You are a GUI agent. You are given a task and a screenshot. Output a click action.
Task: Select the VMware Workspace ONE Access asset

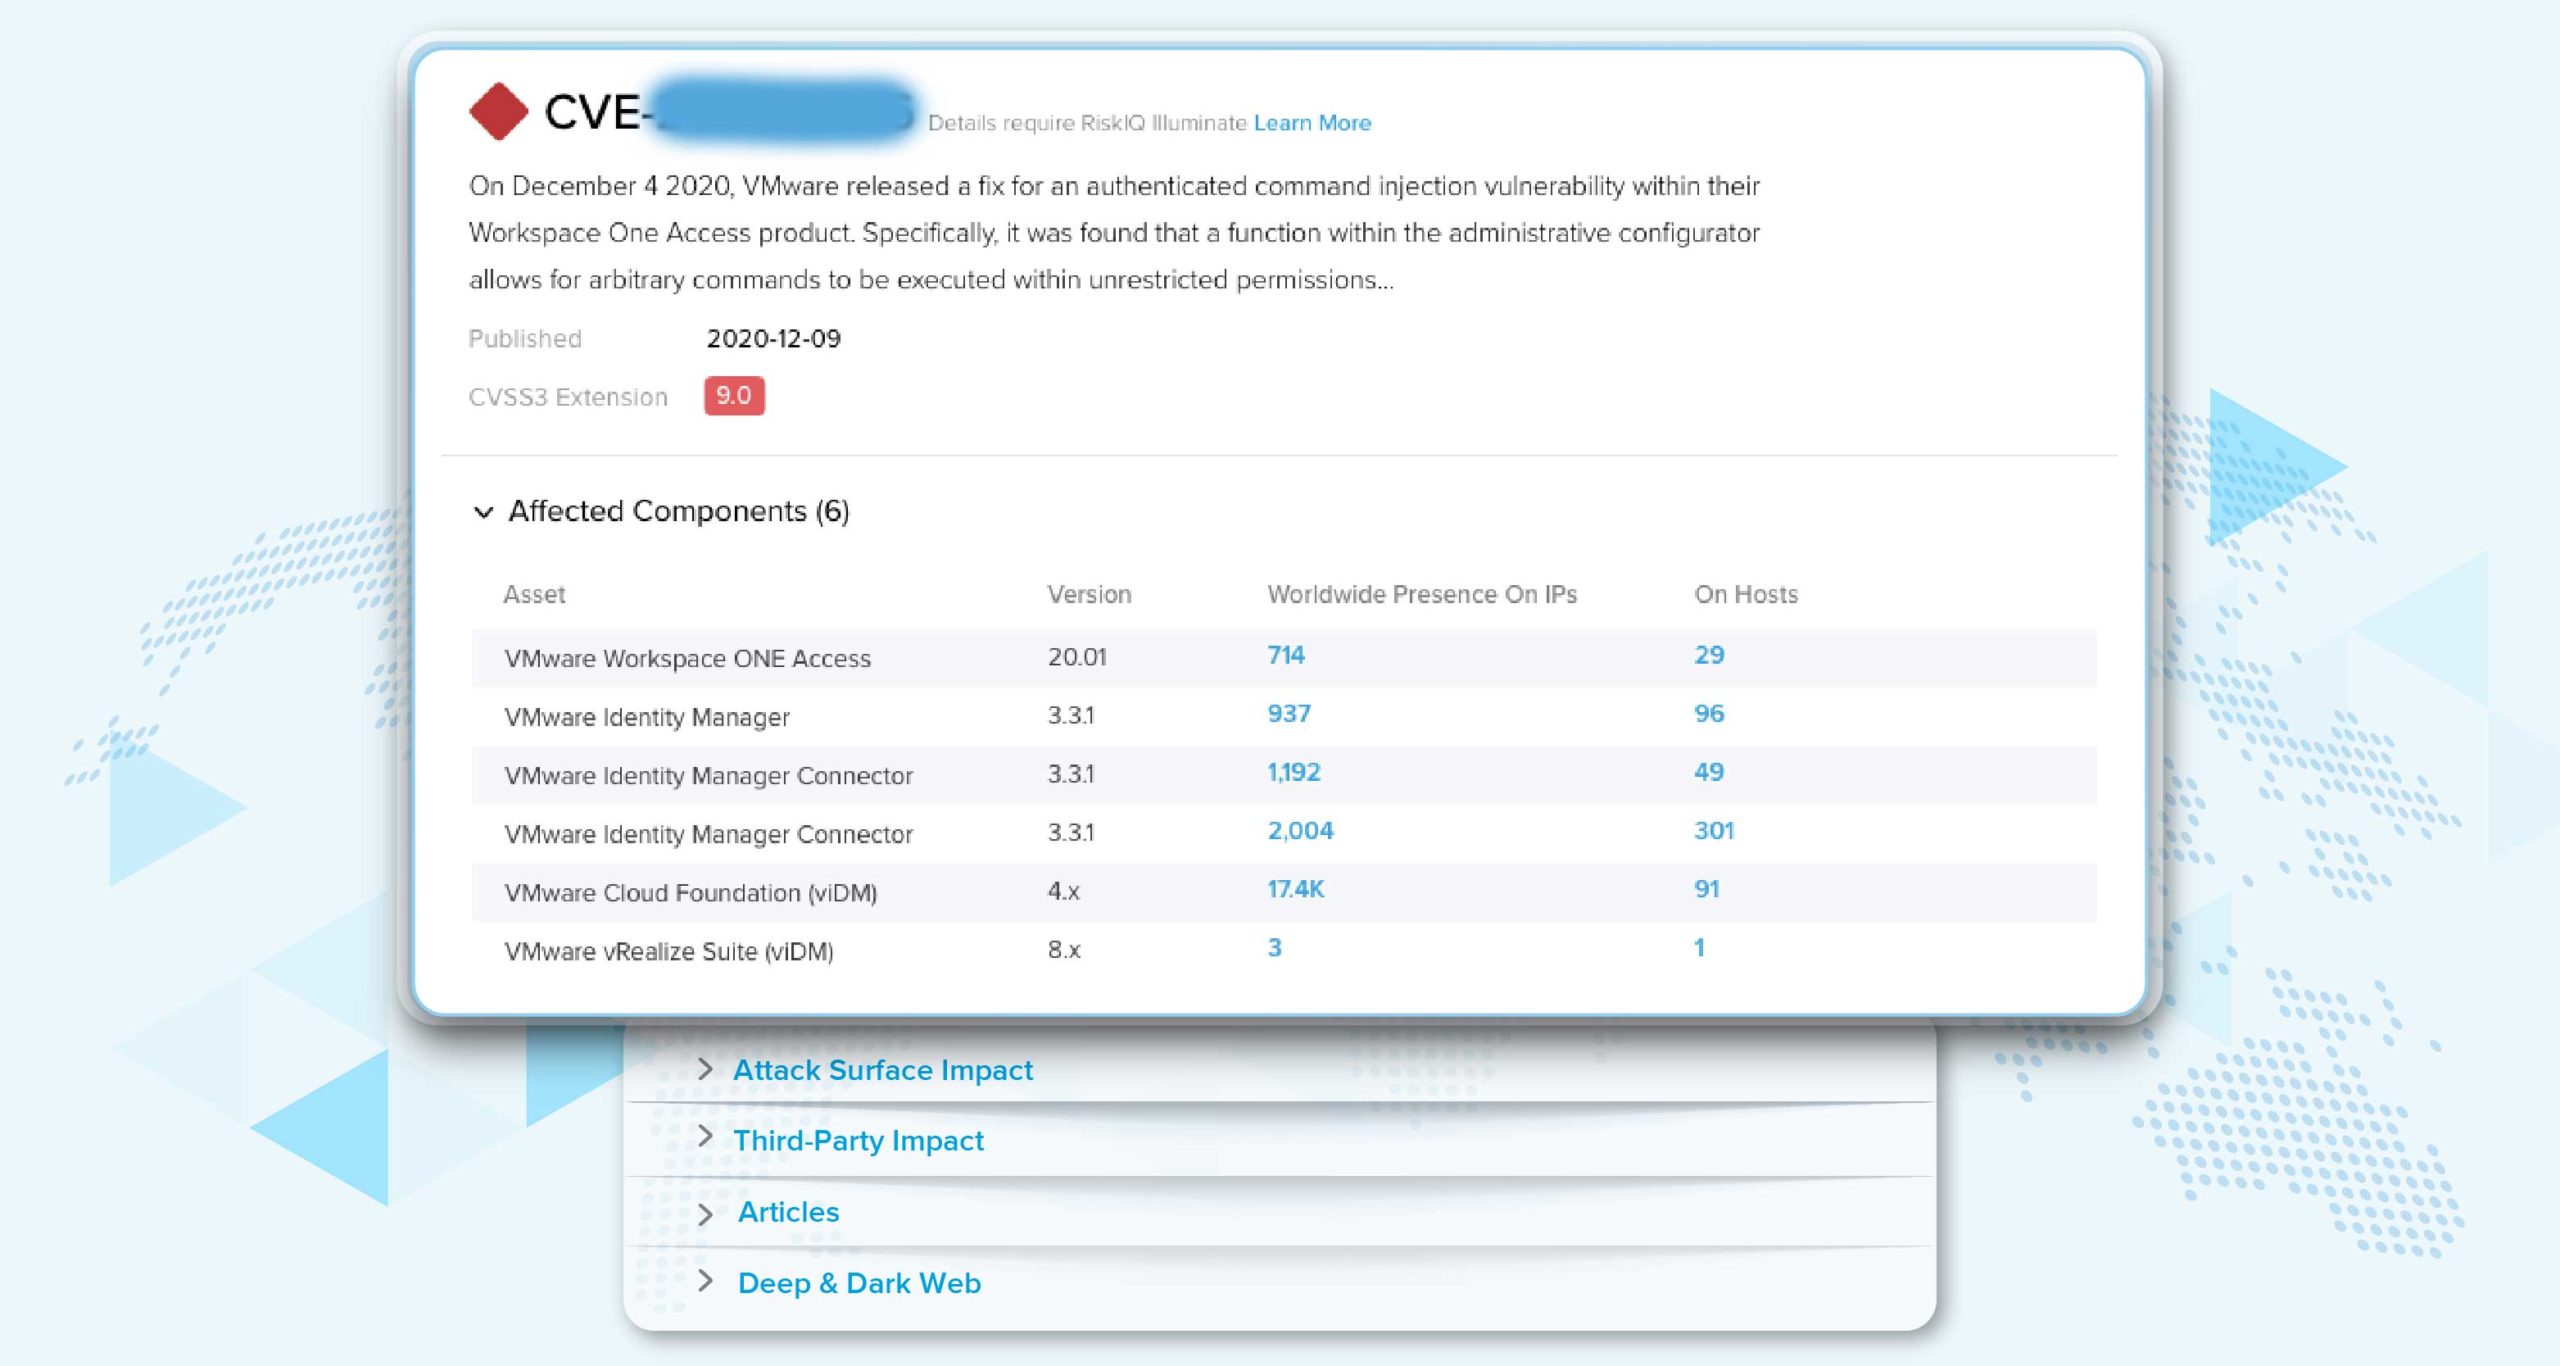click(688, 658)
